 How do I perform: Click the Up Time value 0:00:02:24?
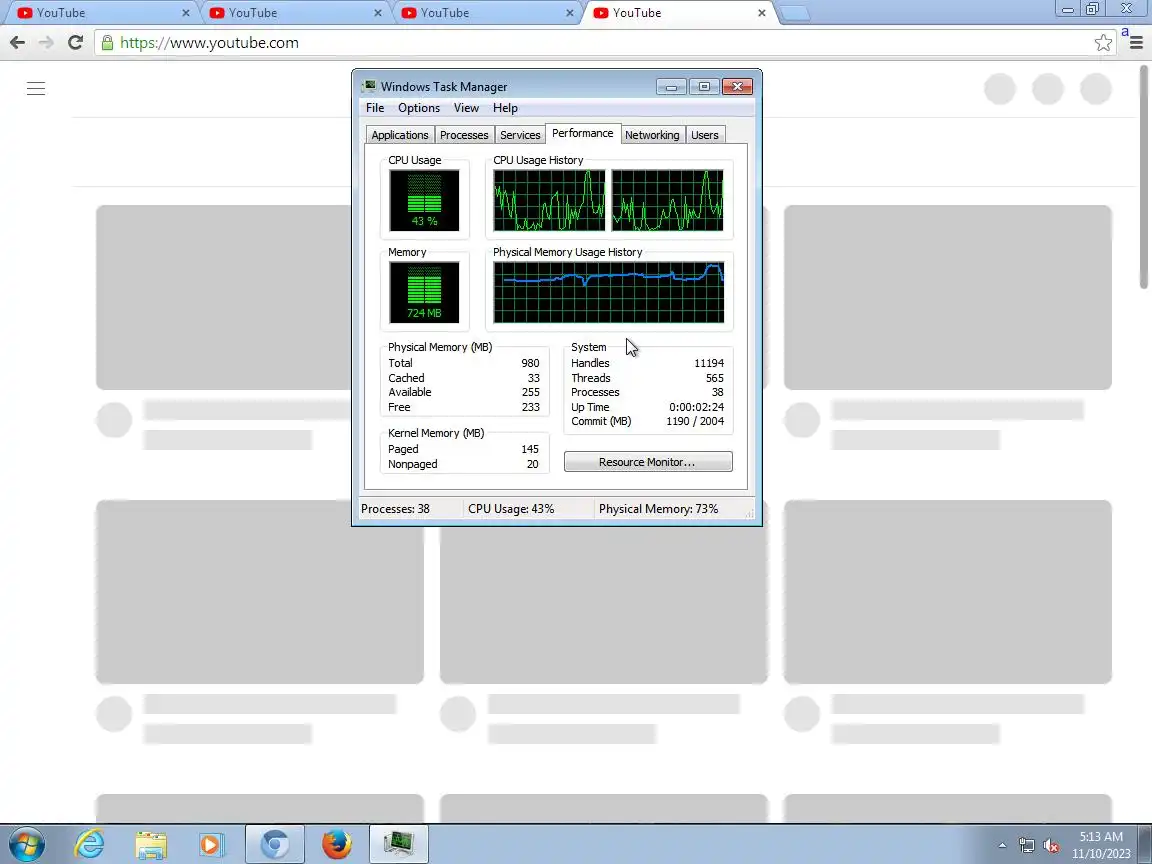tap(696, 407)
